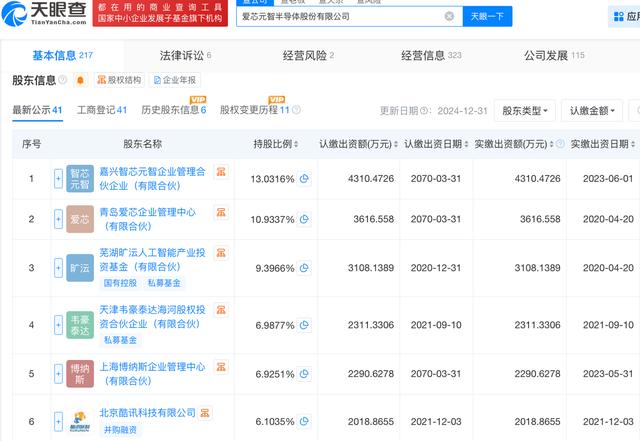Click the Tianyancha logo
Image resolution: width=640 pixels, height=441 pixels.
44,15
